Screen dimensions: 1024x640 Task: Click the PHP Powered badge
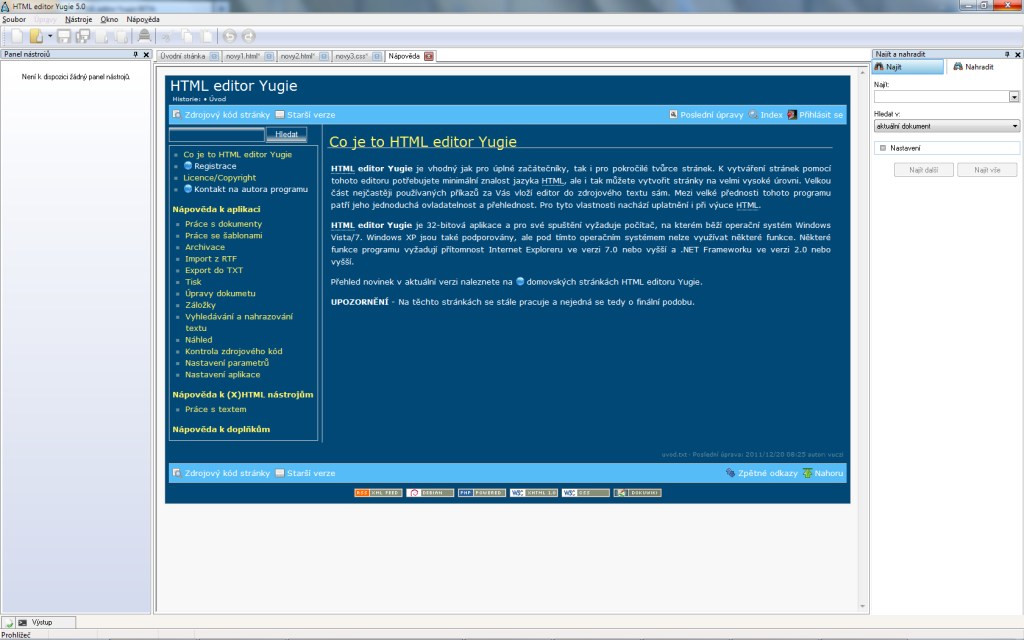(x=481, y=492)
